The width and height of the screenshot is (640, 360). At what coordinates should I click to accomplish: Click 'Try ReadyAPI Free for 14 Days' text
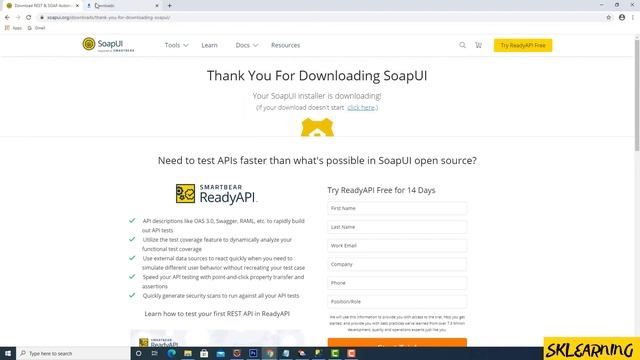[x=381, y=190]
